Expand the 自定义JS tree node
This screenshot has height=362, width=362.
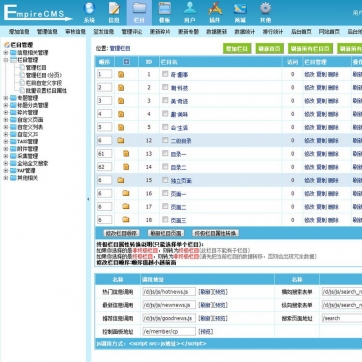pos(6,134)
